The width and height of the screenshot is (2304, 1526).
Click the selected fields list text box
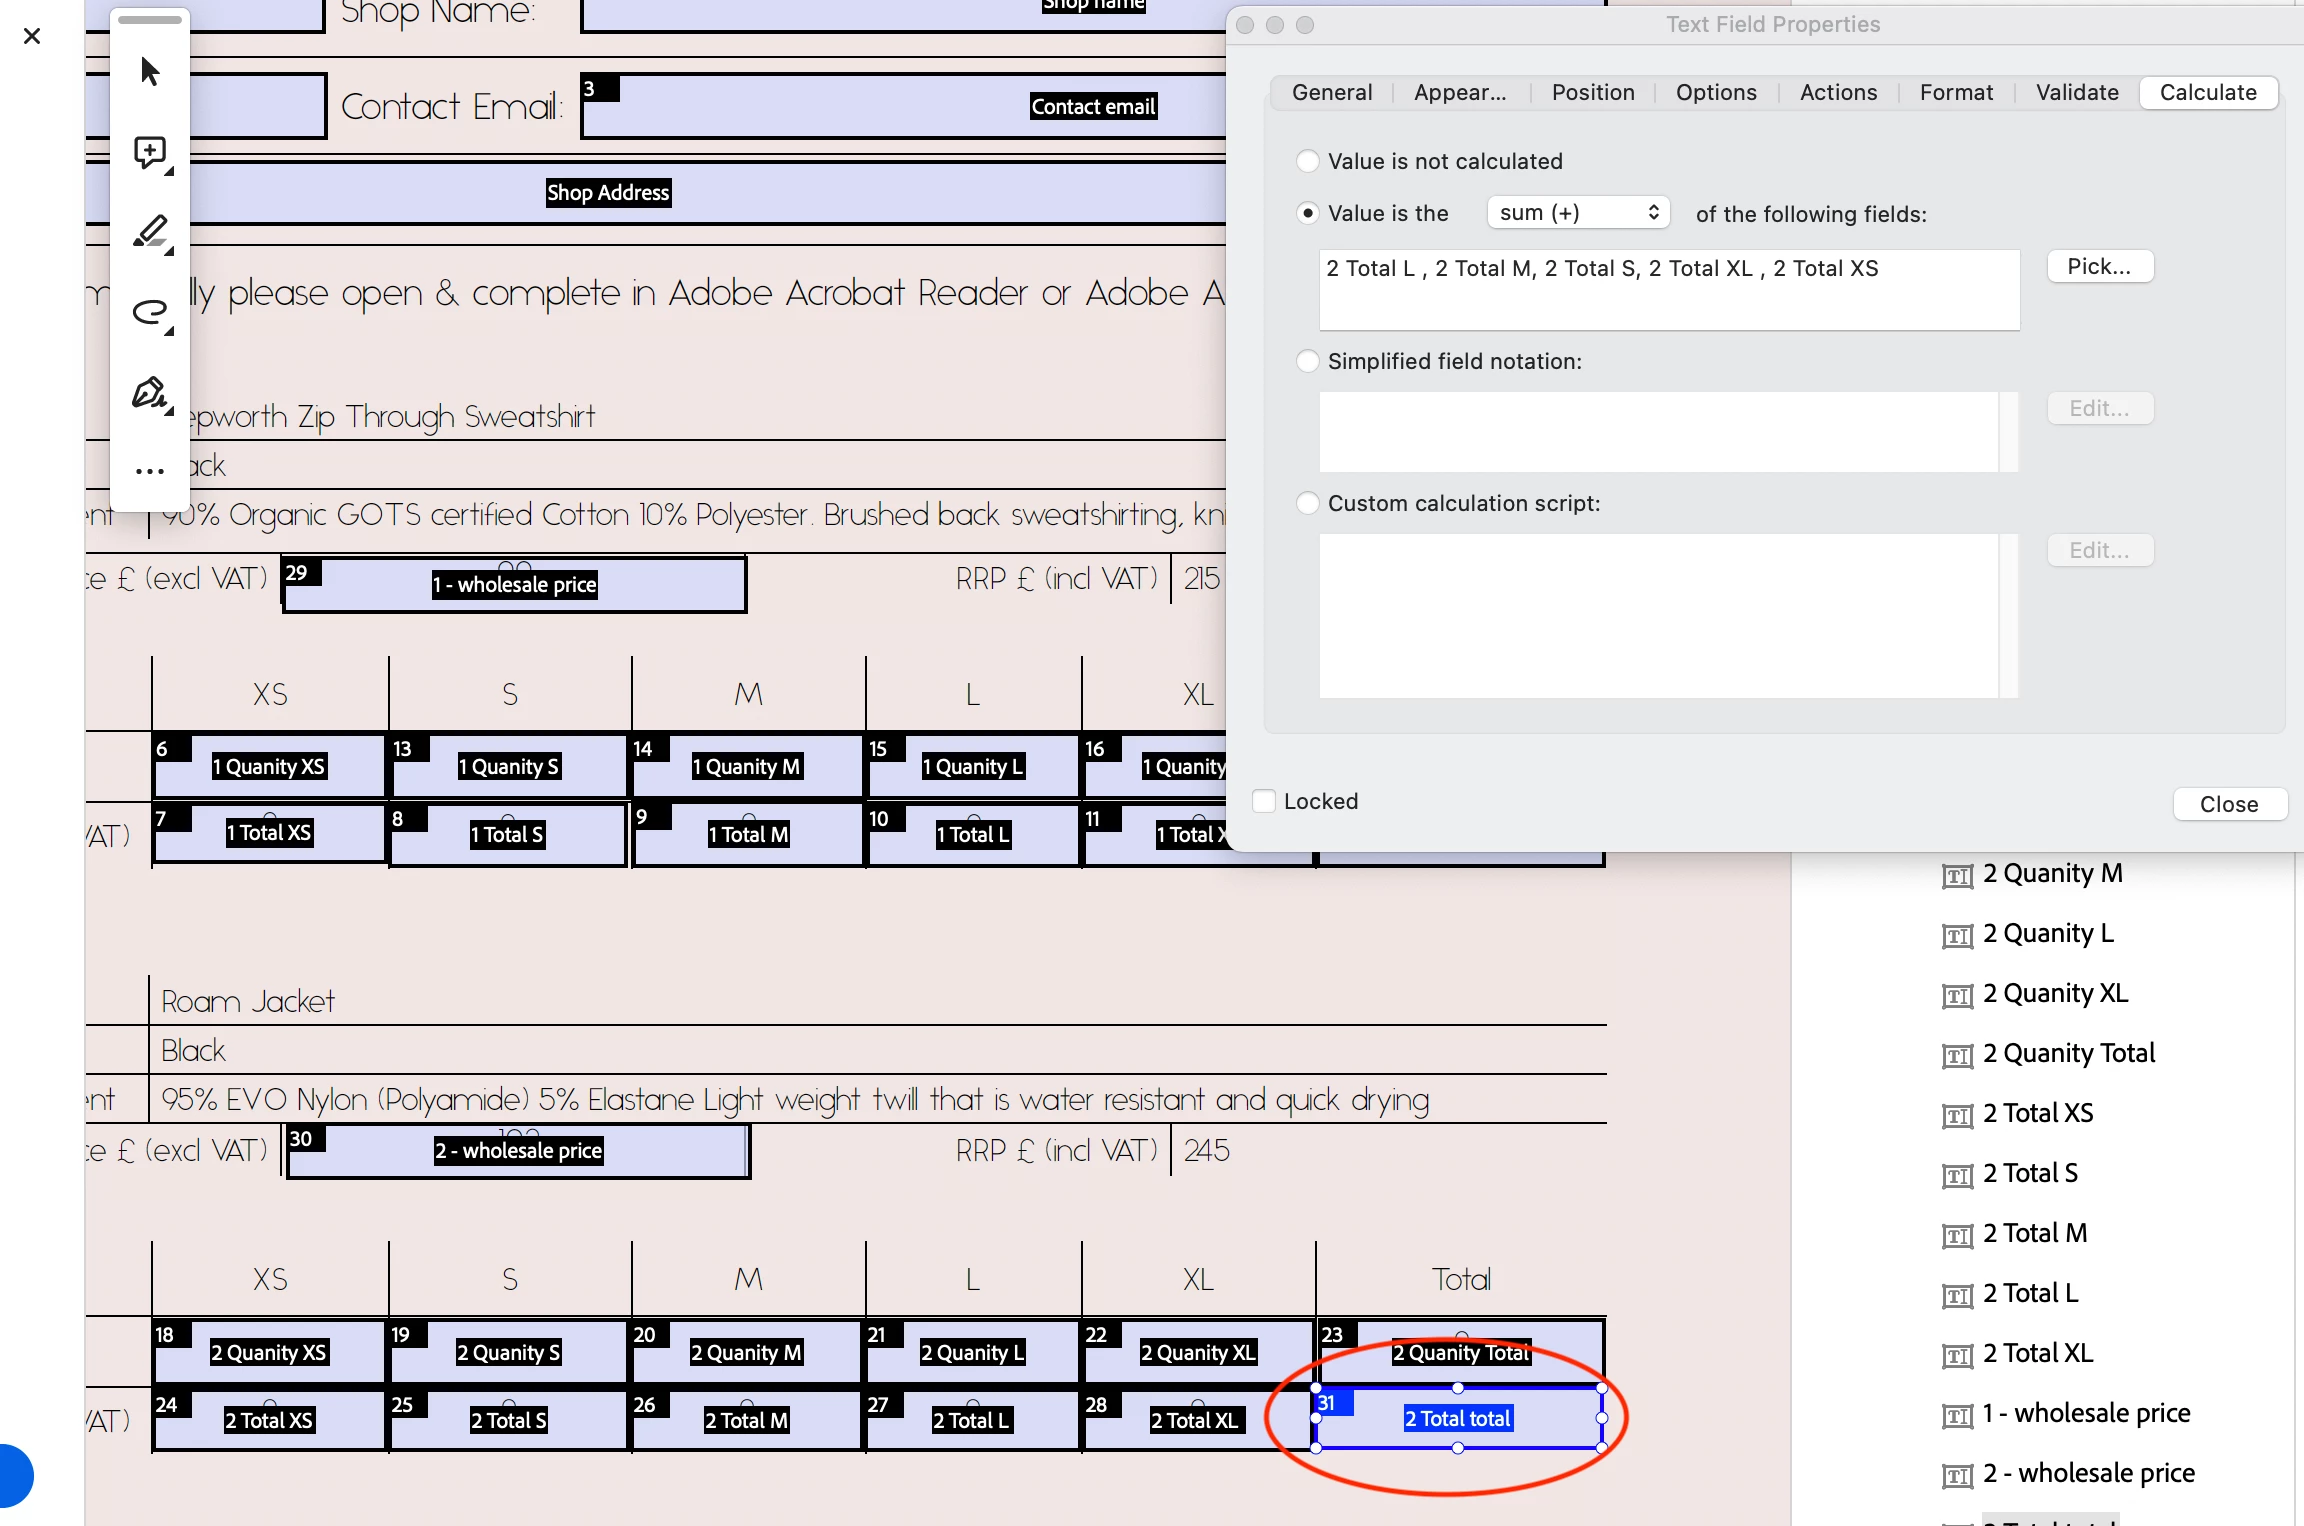(1668, 290)
